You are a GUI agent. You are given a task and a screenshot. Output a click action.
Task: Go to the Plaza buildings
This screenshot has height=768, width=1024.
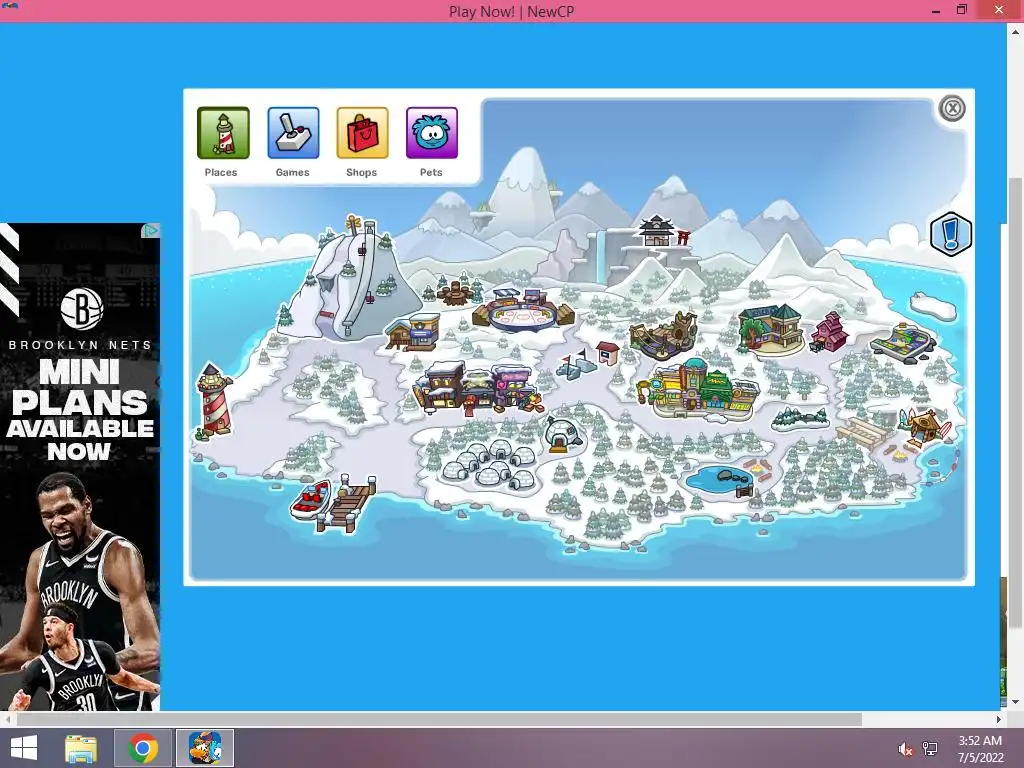pyautogui.click(x=699, y=390)
